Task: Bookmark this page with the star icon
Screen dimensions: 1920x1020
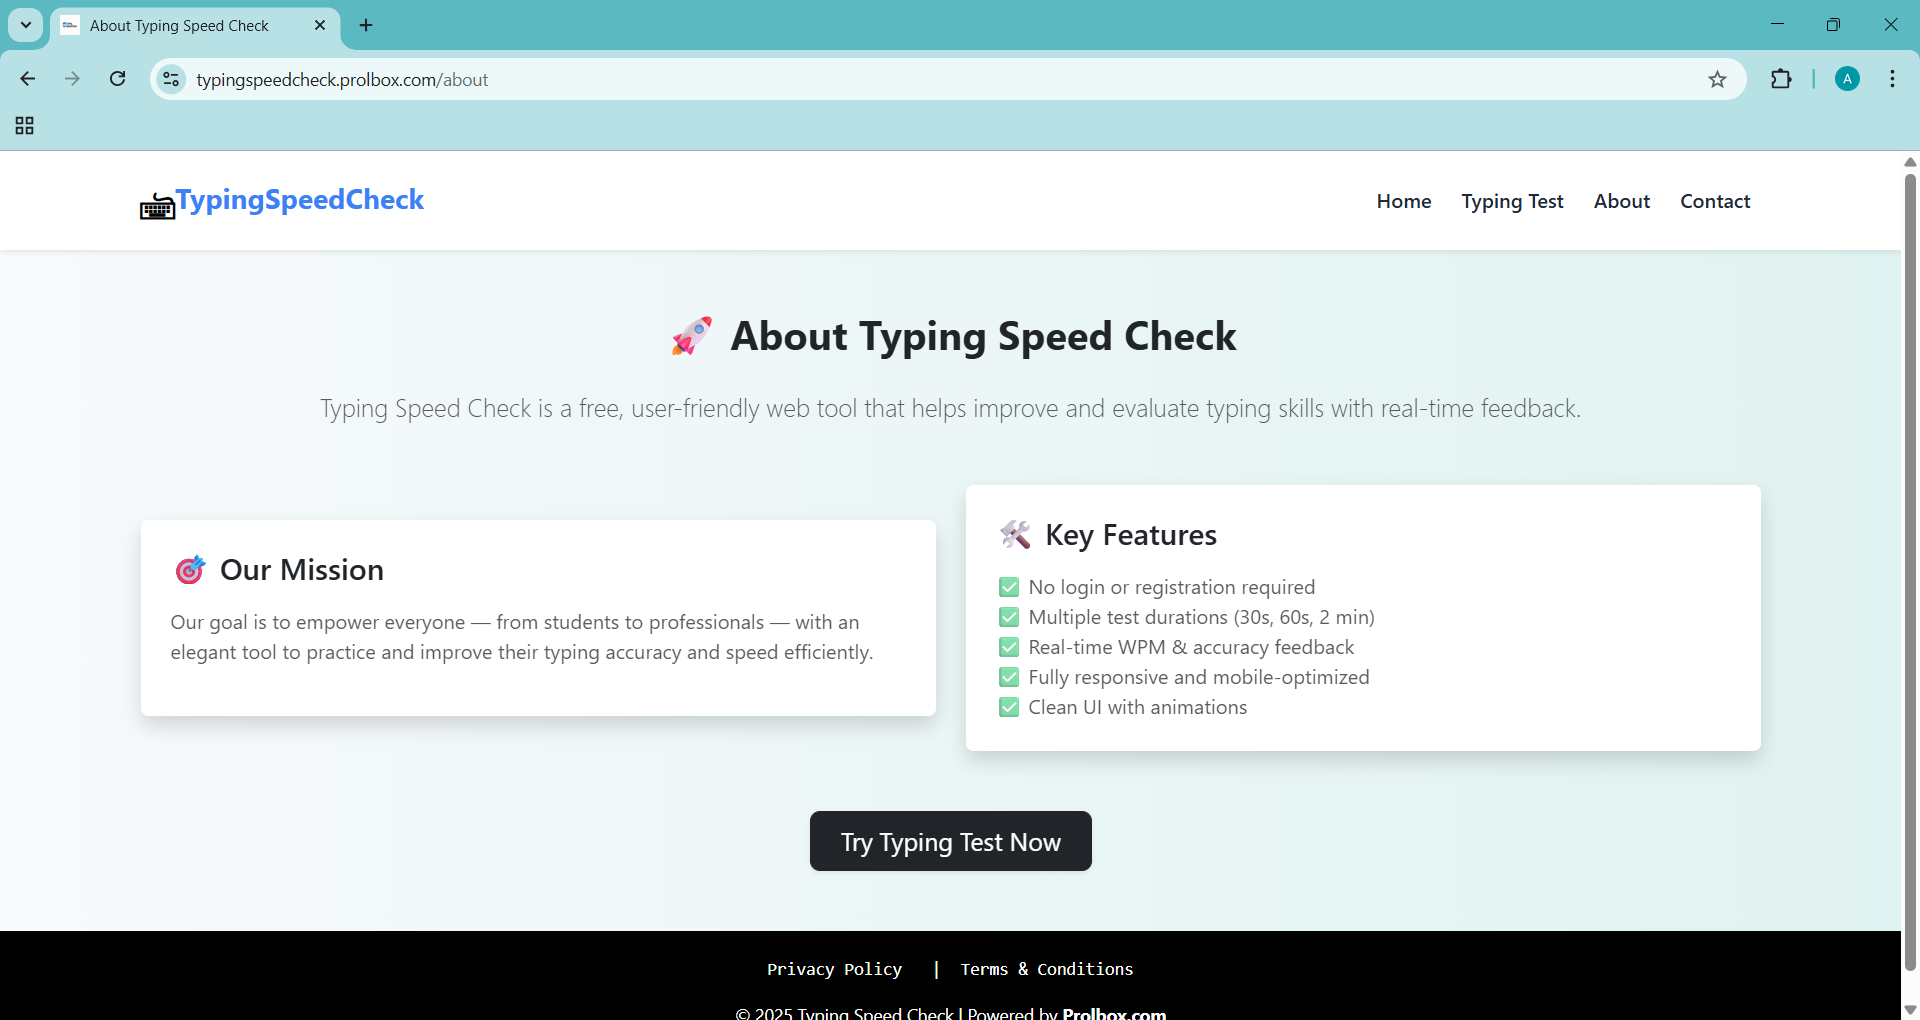Action: pos(1717,80)
